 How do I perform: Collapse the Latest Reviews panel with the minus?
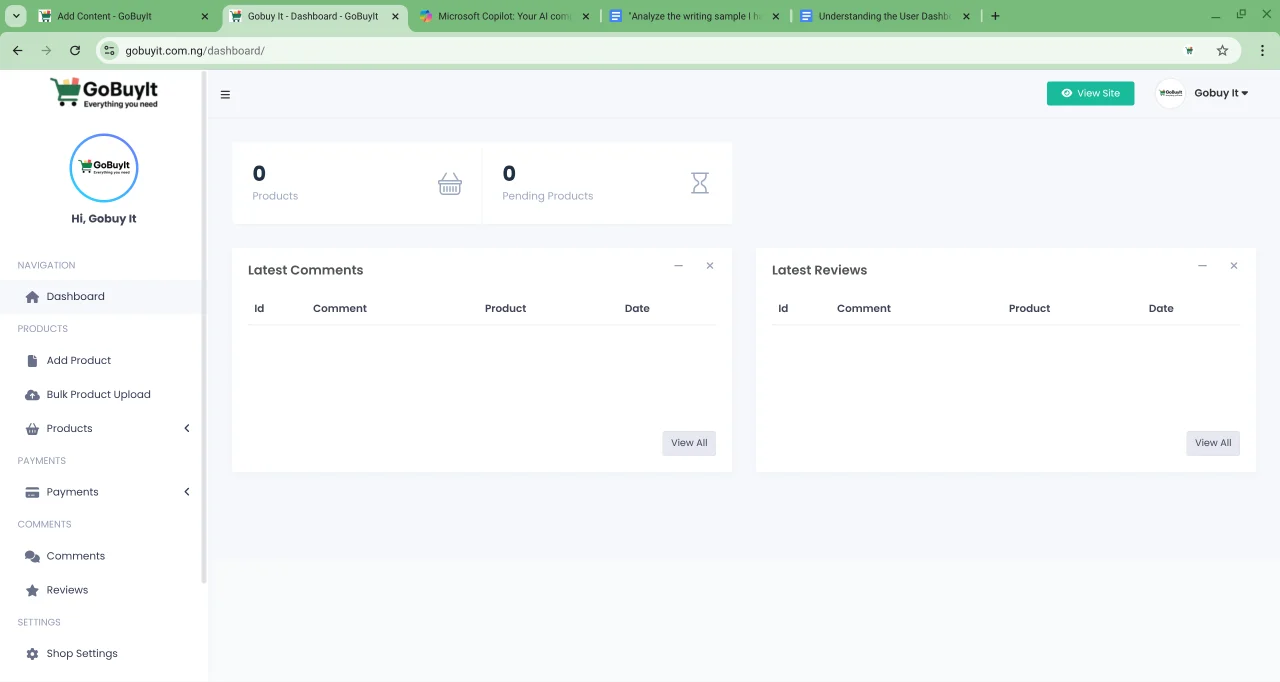1202,266
